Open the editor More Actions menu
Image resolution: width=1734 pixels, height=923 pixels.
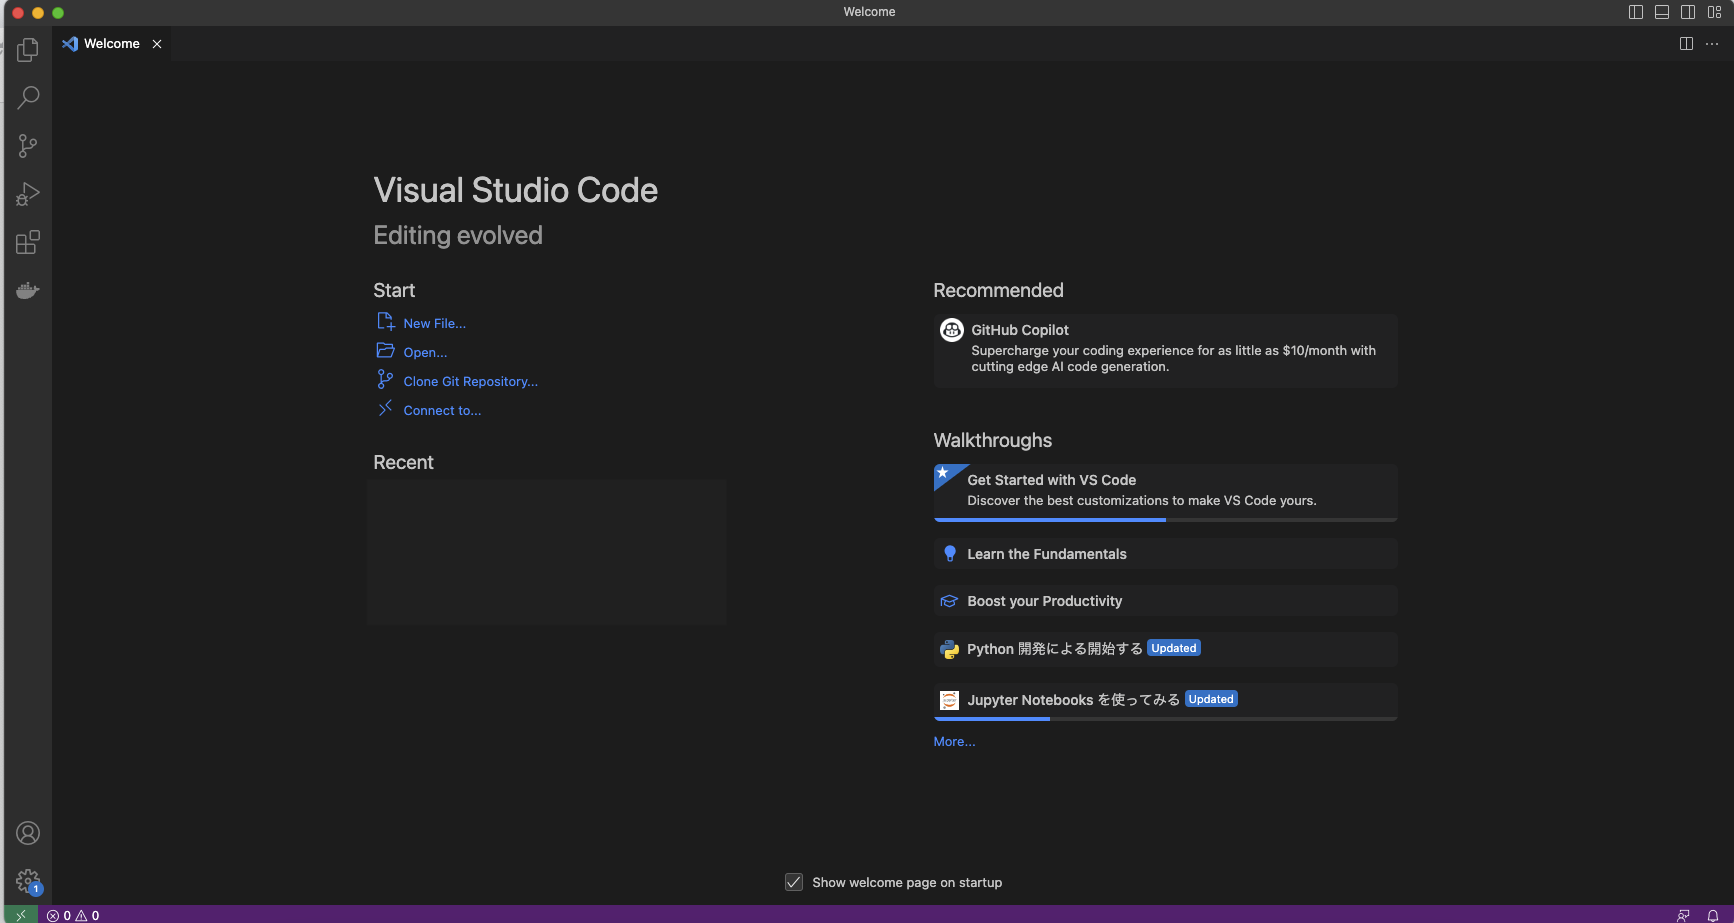1712,44
